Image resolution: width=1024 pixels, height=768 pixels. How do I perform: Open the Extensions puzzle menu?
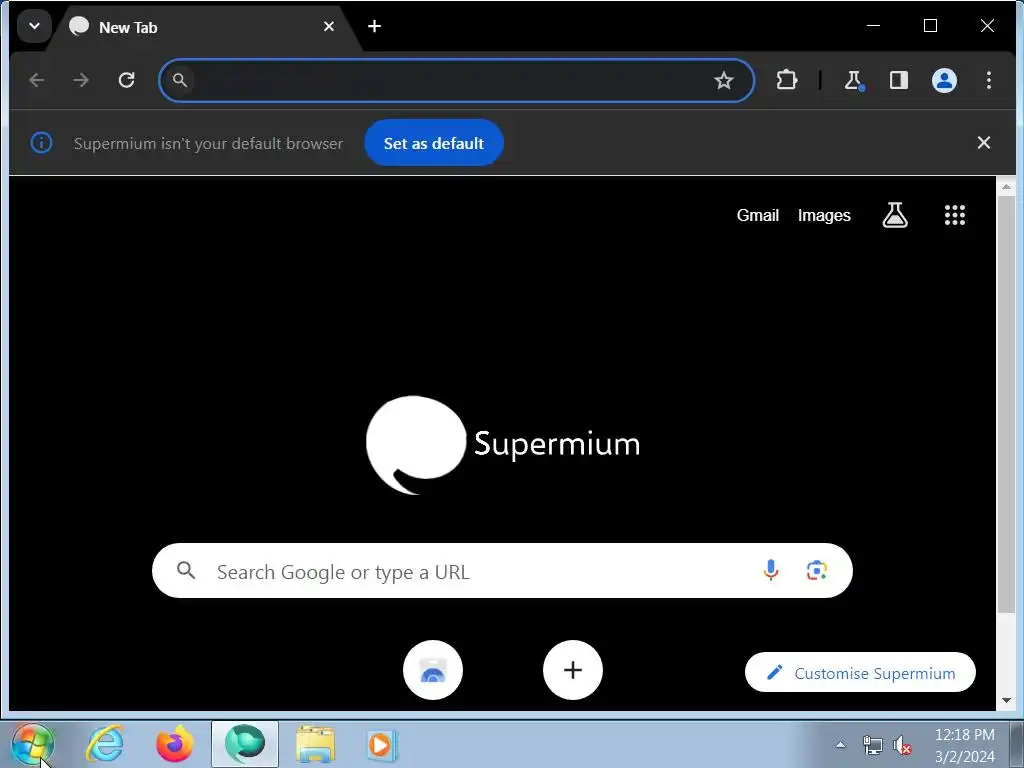[786, 80]
